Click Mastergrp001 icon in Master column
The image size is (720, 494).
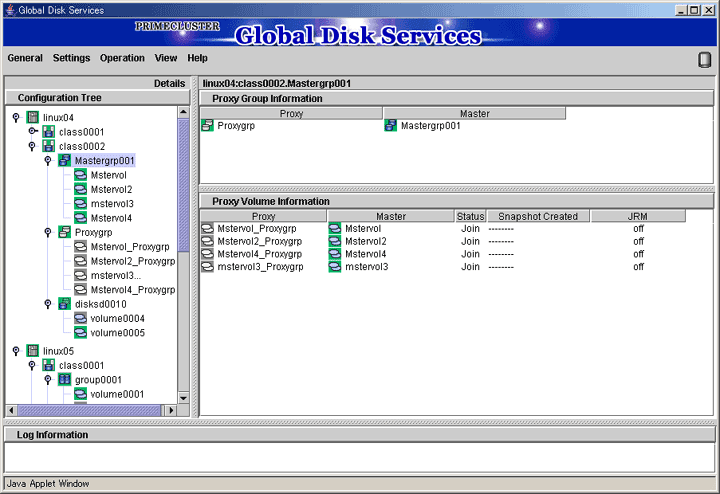pos(391,125)
